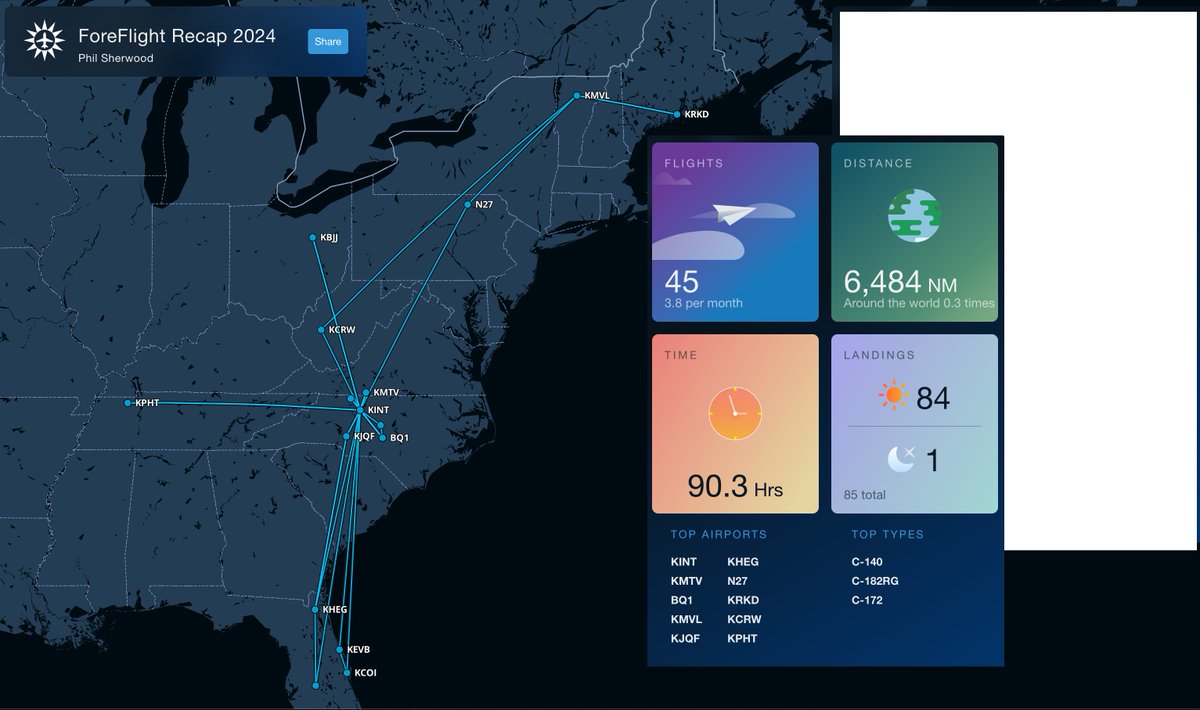1200x710 pixels.
Task: Click KINT in Top Airports list
Action: click(684, 562)
